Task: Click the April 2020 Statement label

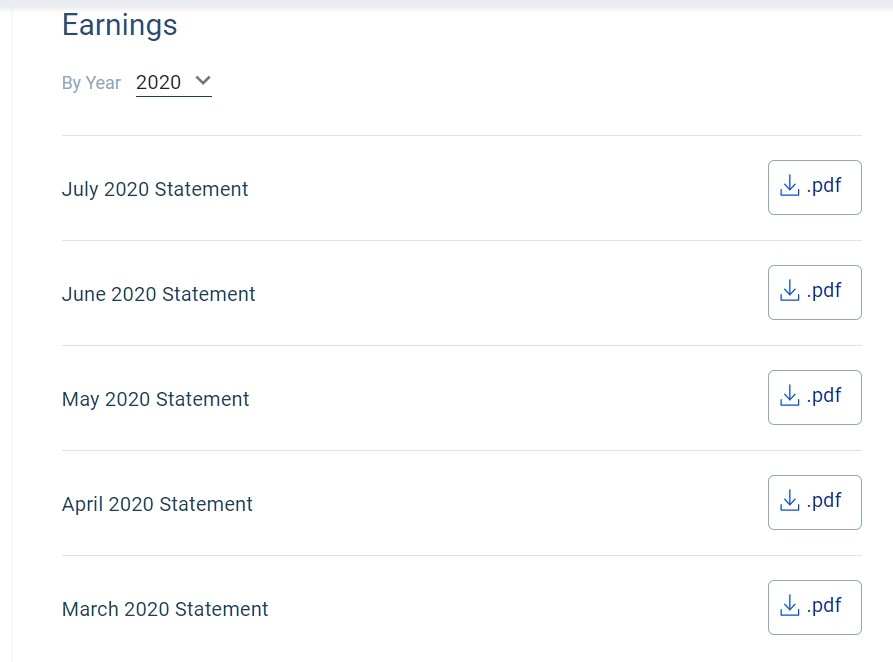Action: 157,504
